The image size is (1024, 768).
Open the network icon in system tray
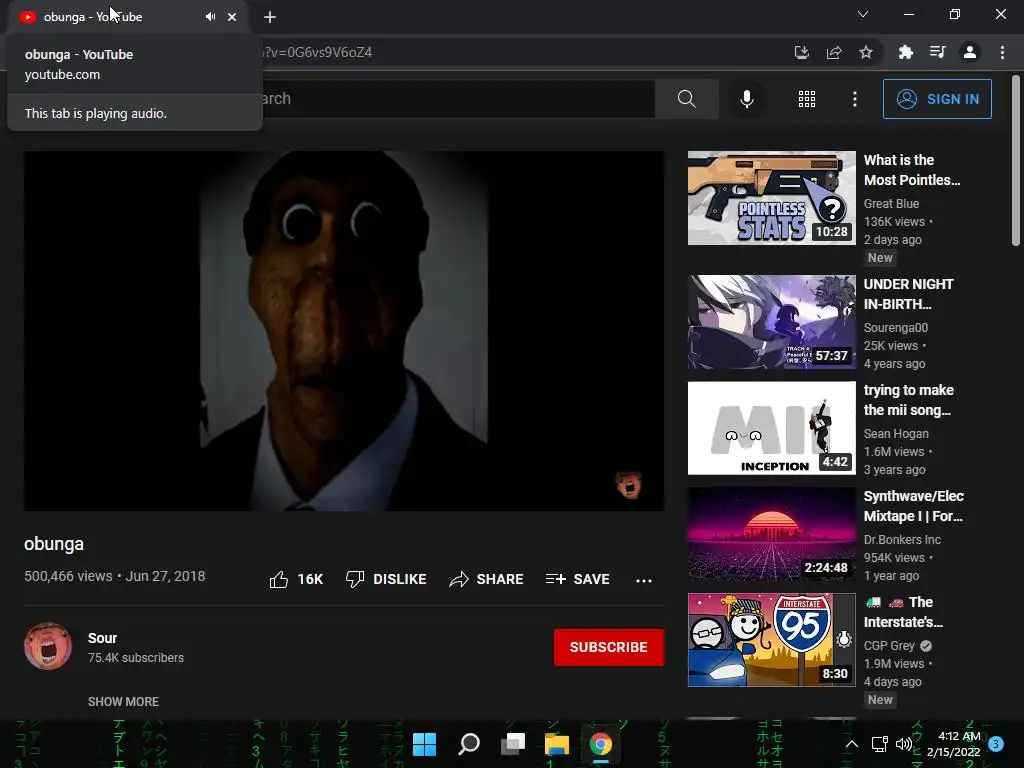[x=880, y=744]
